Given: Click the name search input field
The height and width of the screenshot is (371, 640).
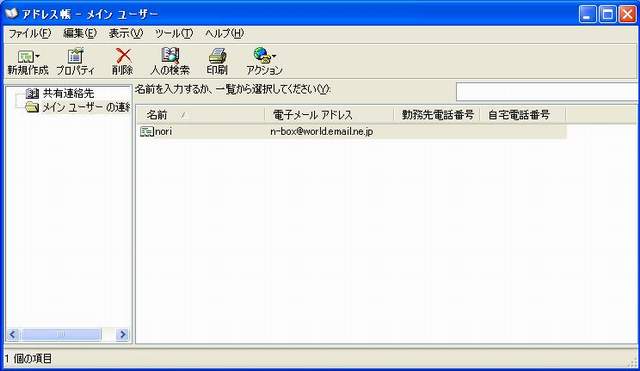Looking at the screenshot, I should 548,91.
